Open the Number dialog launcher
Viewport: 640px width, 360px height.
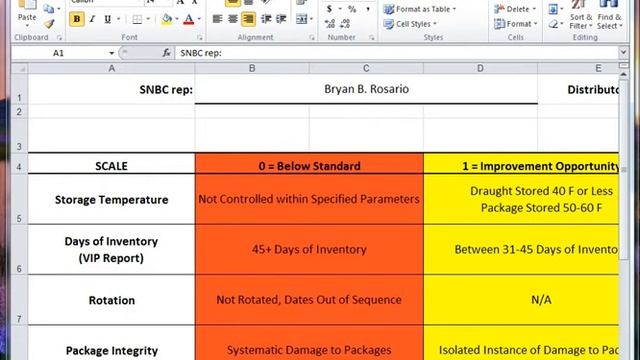pyautogui.click(x=371, y=38)
